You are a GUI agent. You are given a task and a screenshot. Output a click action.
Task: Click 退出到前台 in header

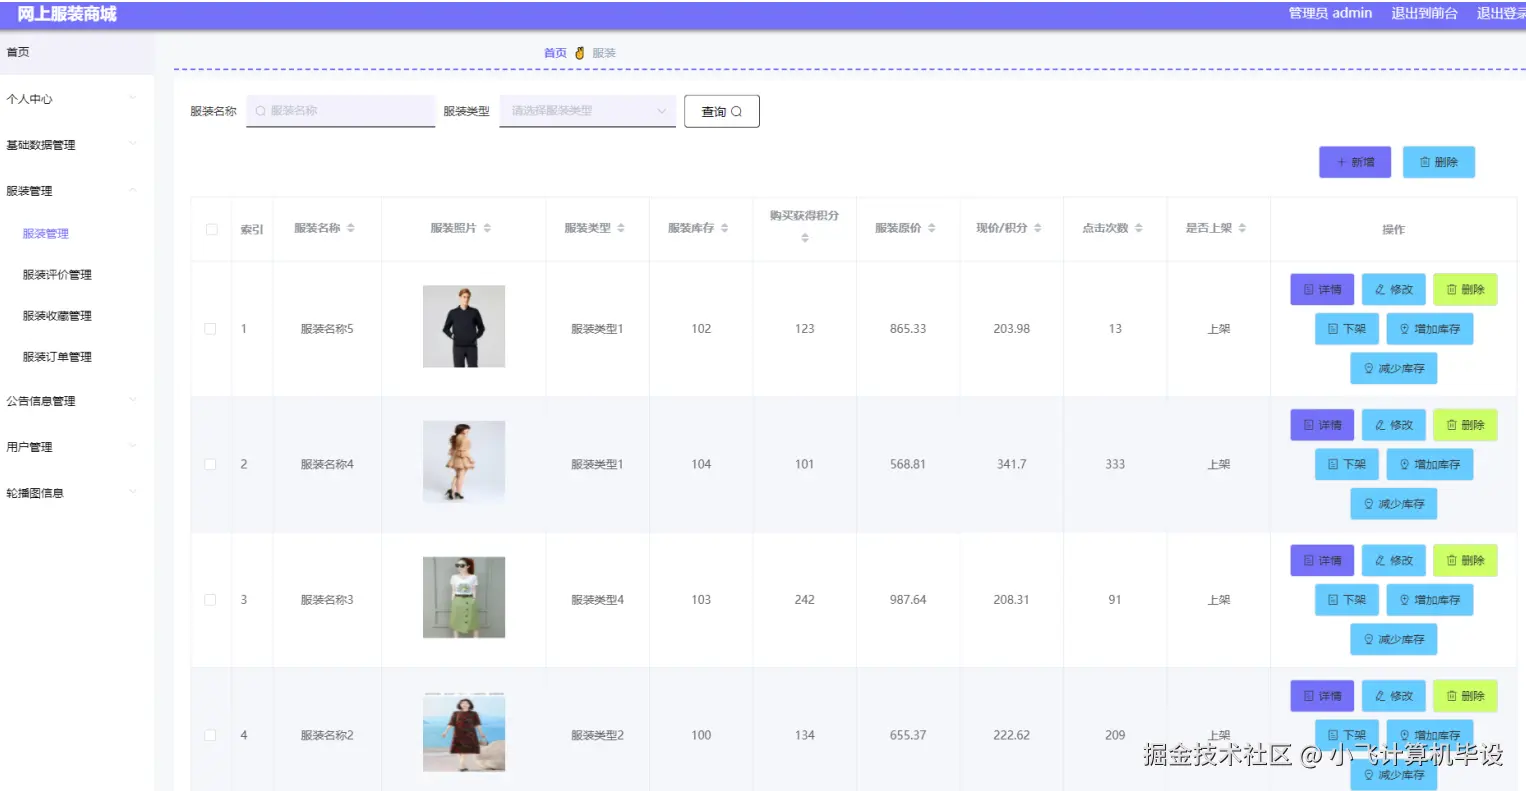(1424, 13)
